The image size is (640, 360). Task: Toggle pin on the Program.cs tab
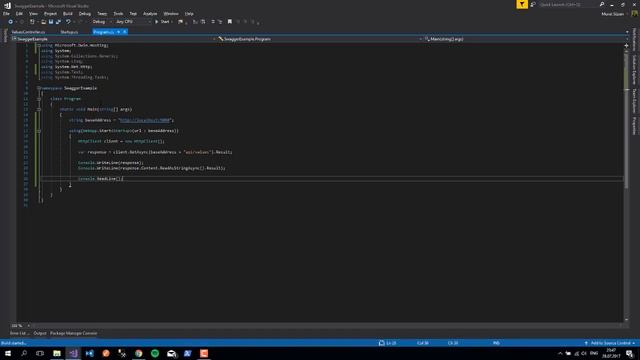pyautogui.click(x=118, y=32)
